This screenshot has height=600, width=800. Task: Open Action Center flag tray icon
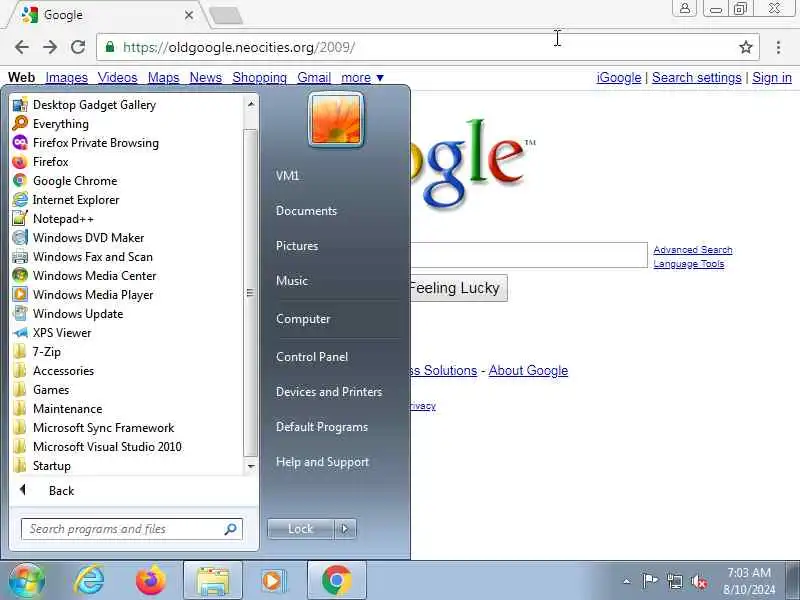649,581
